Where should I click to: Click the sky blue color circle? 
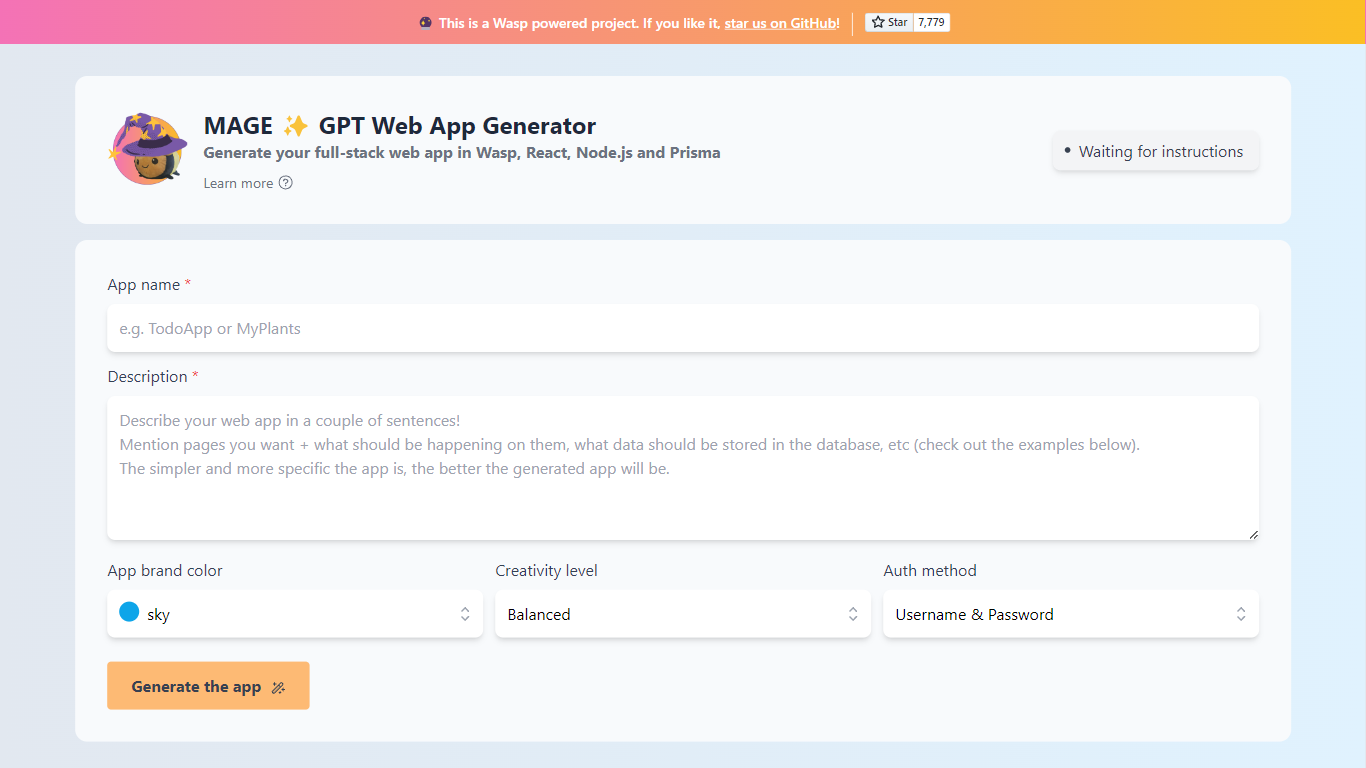tap(129, 612)
